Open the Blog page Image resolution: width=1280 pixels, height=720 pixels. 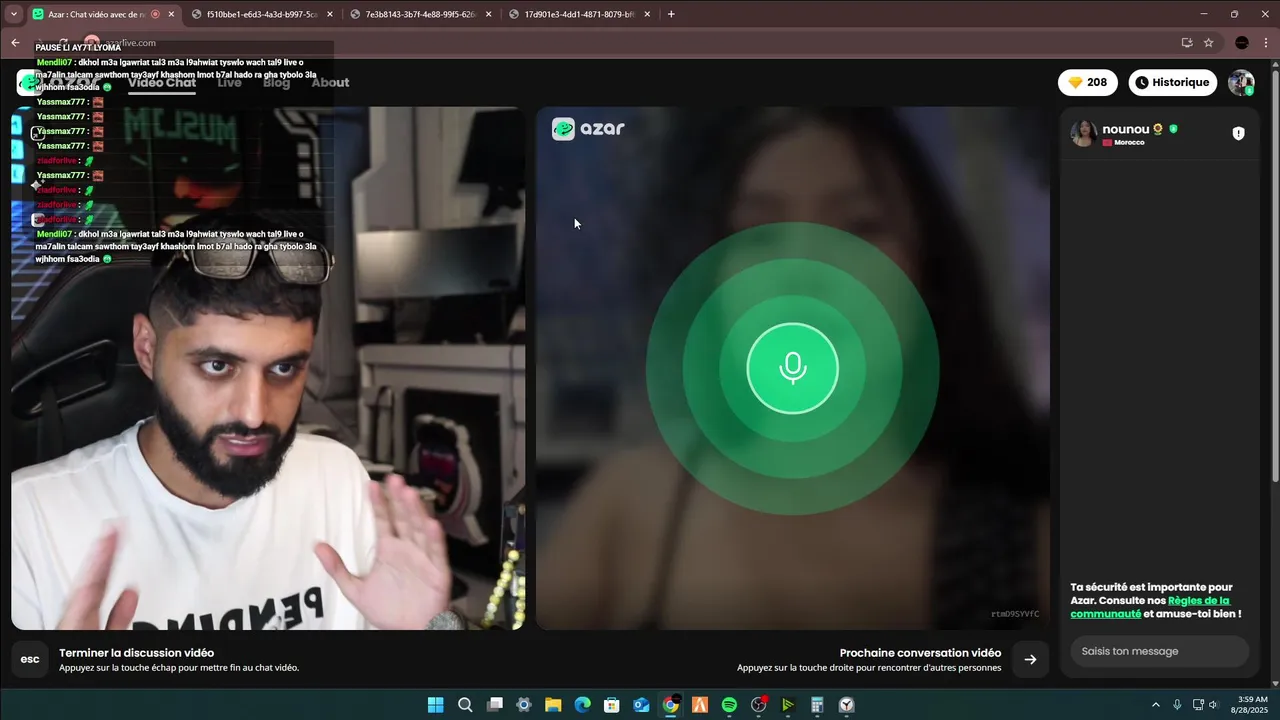click(276, 83)
